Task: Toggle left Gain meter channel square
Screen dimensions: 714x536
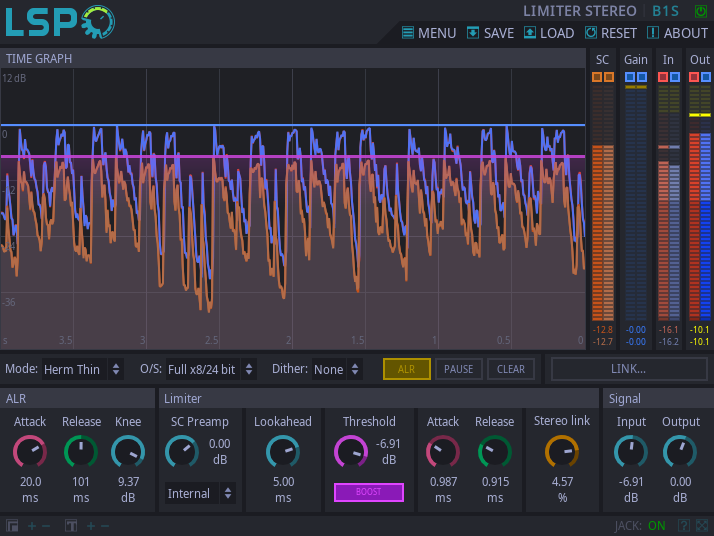Action: (630, 77)
